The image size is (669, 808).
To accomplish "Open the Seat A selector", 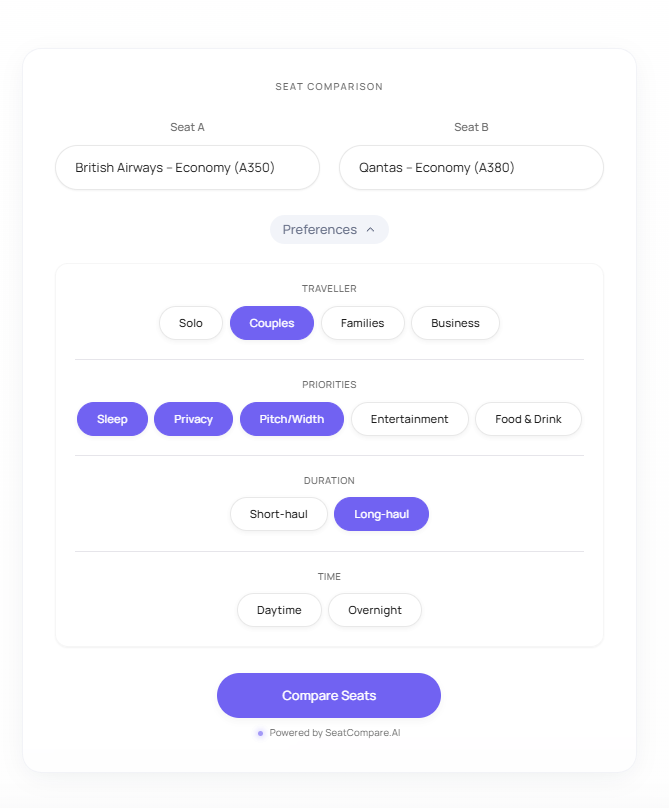I will [x=187, y=167].
